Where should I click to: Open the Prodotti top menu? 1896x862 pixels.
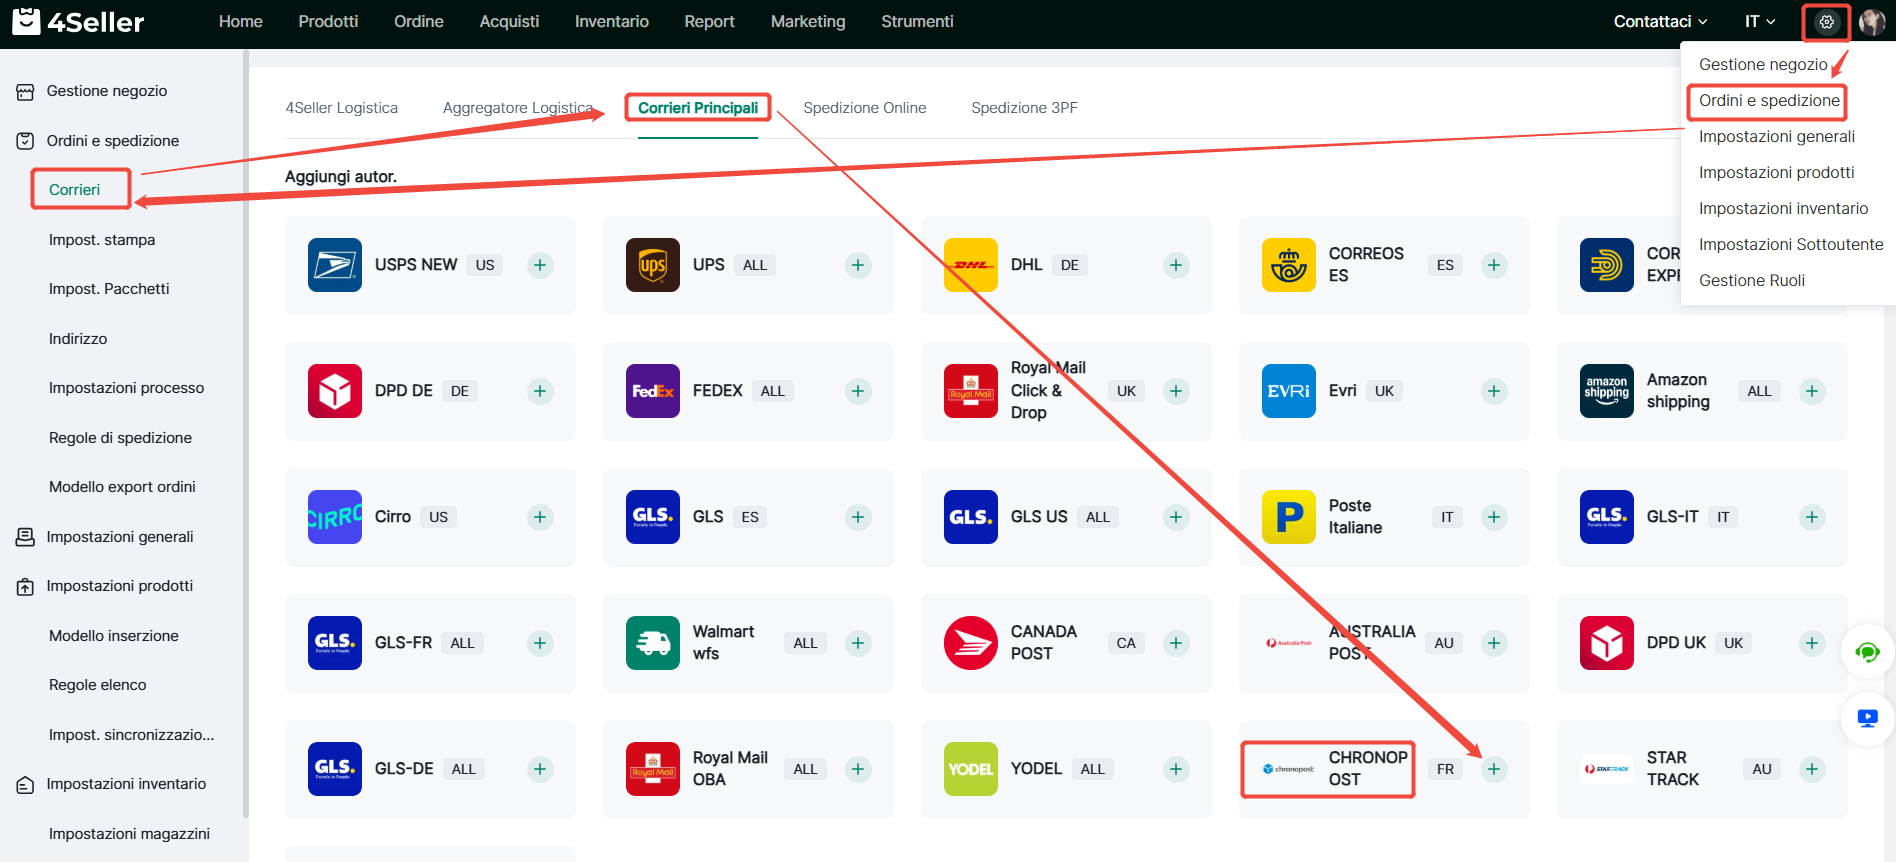tap(328, 21)
